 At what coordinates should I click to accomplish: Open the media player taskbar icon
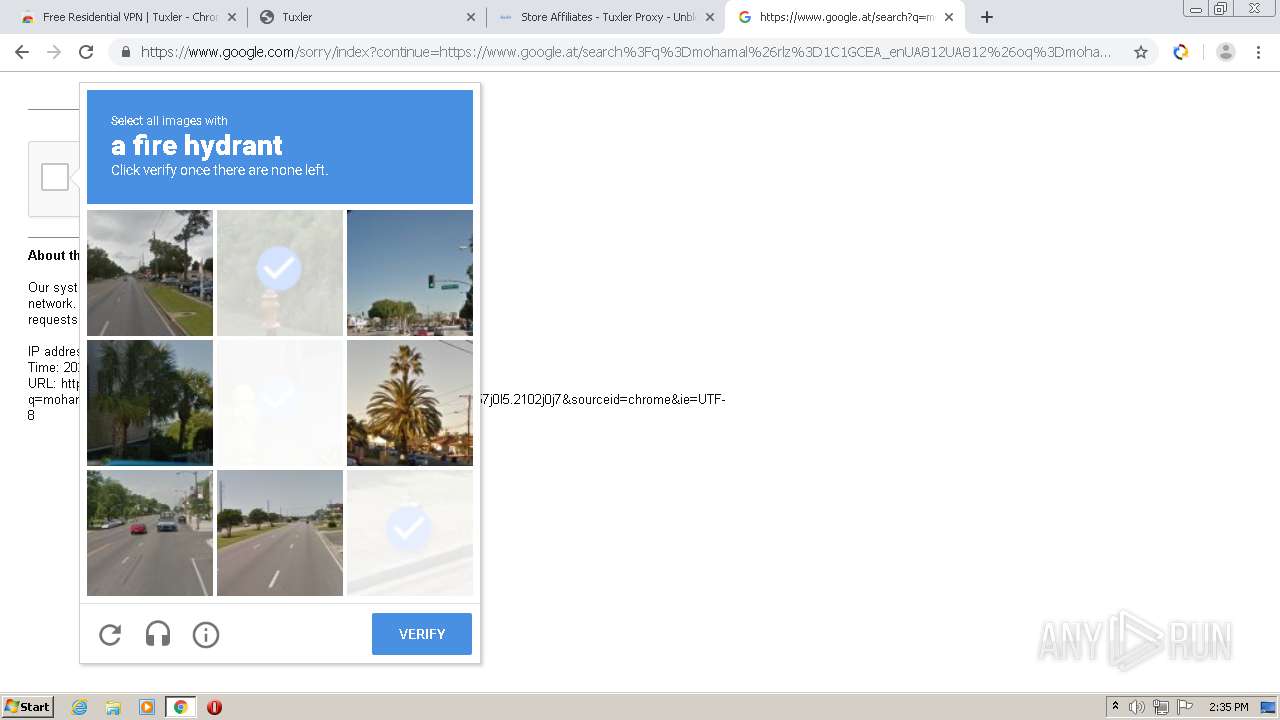[147, 707]
